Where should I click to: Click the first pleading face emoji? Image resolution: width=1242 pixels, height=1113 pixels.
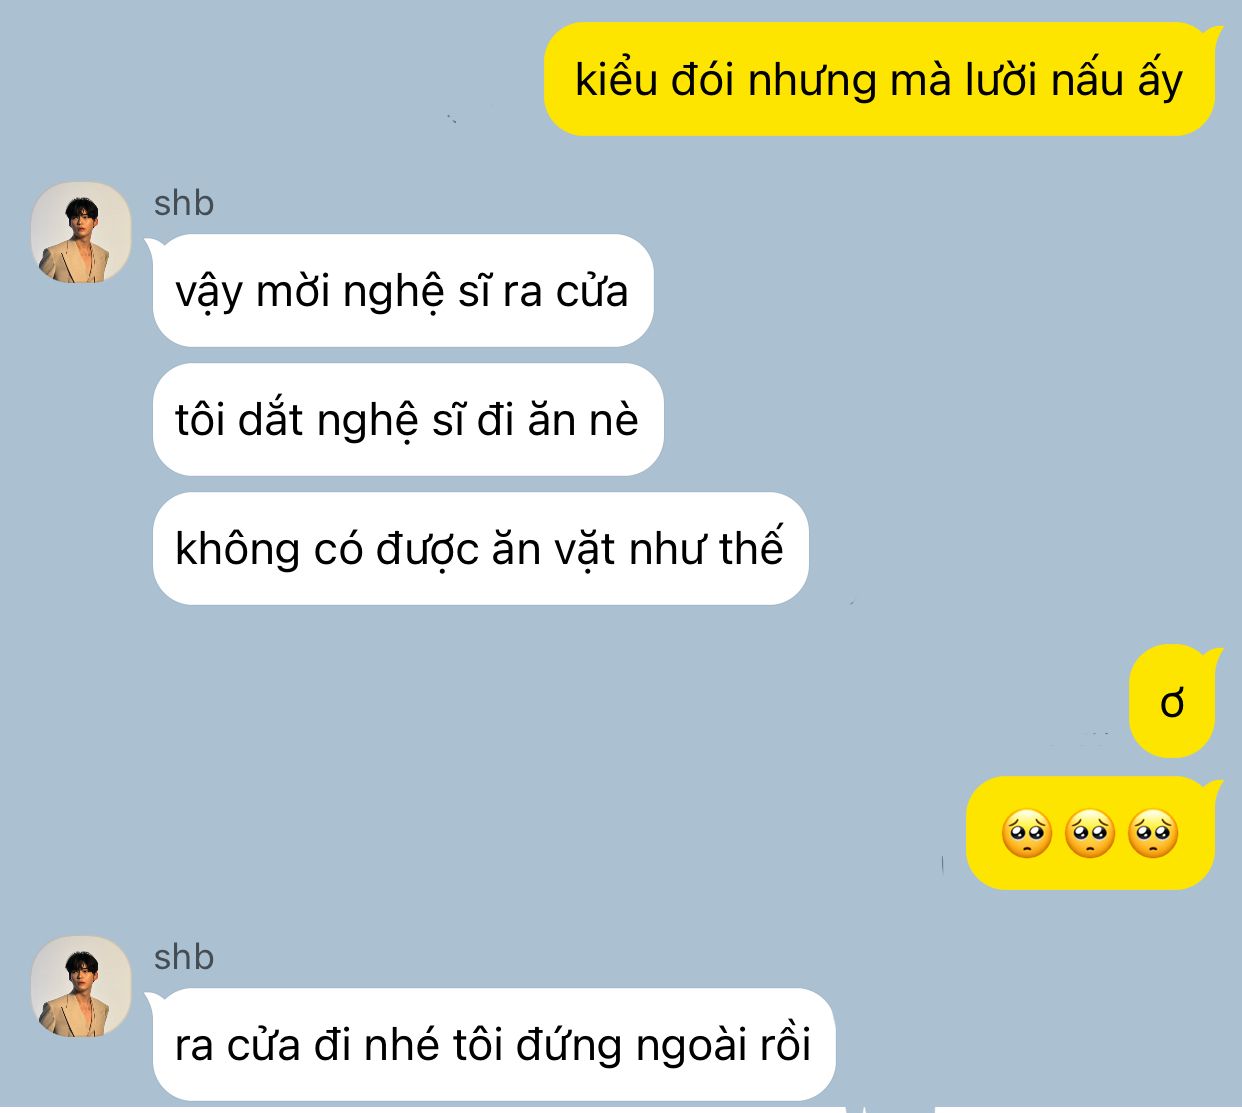(1027, 833)
